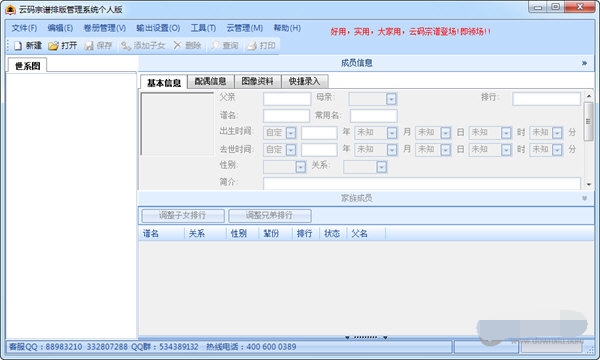600x360 pixels.
Task: Click the 谱名 input field
Action: pyautogui.click(x=286, y=116)
